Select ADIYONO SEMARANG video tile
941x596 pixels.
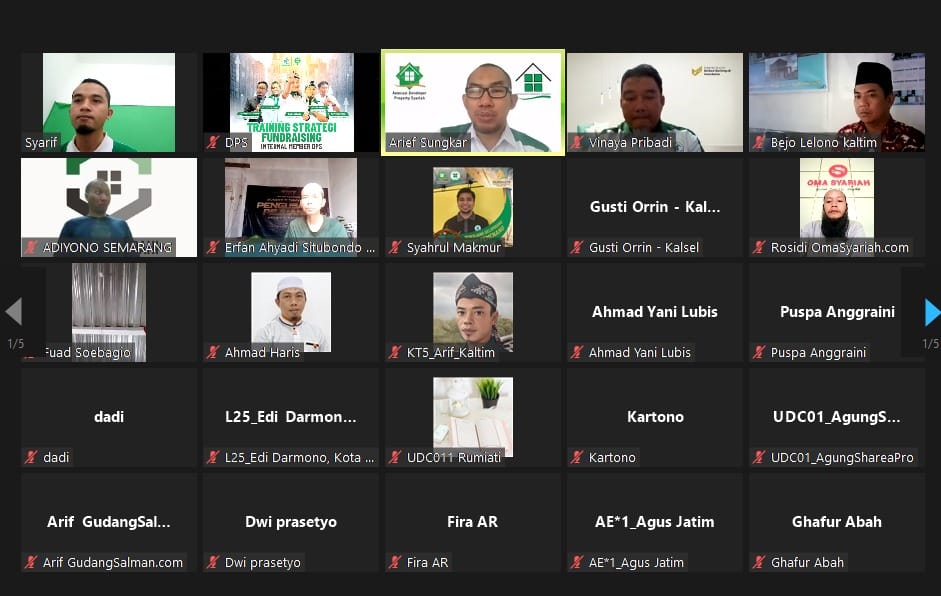109,208
